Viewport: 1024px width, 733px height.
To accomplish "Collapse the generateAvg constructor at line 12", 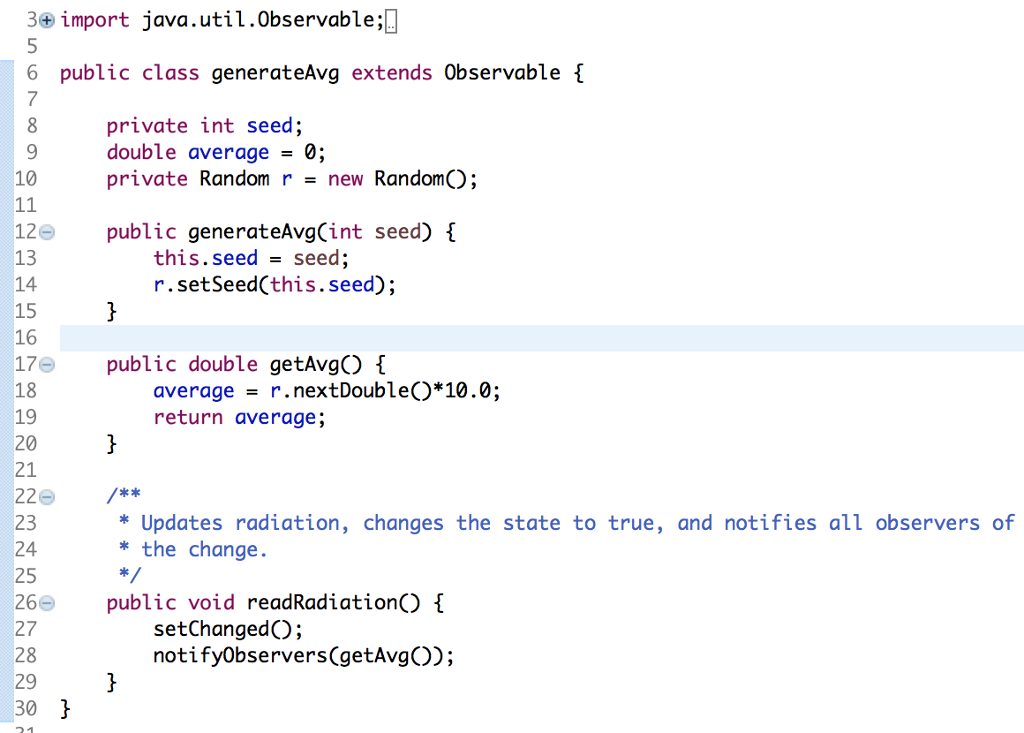I will (x=47, y=232).
